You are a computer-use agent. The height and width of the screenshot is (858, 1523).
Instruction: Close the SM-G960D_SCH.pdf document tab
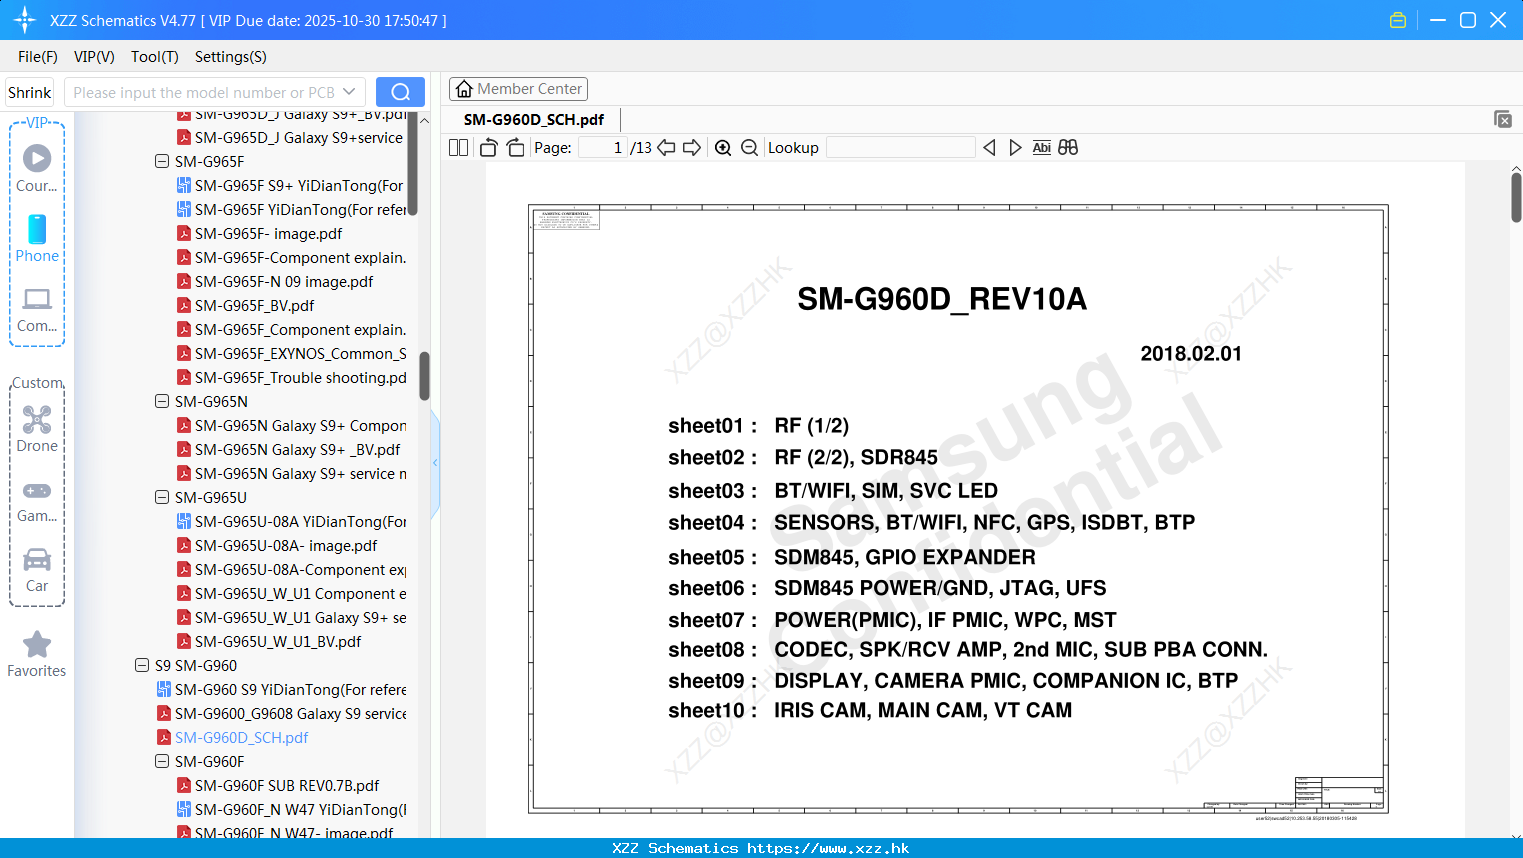click(1503, 119)
